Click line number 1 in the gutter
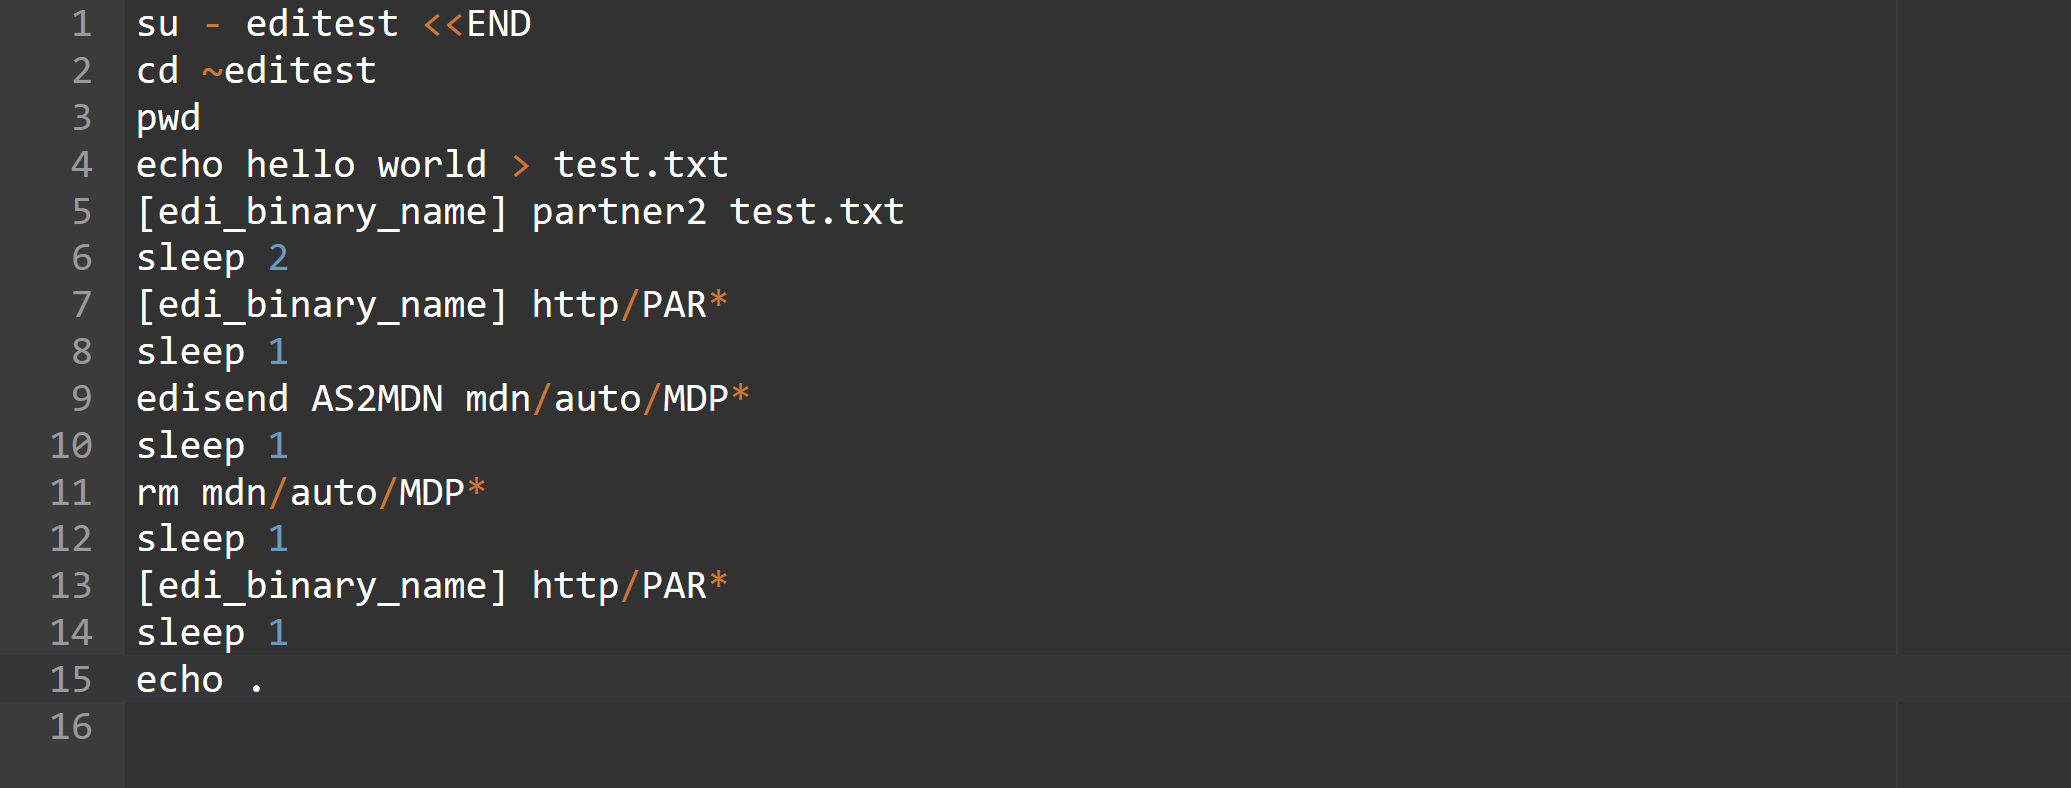The image size is (2071, 788). [x=82, y=24]
